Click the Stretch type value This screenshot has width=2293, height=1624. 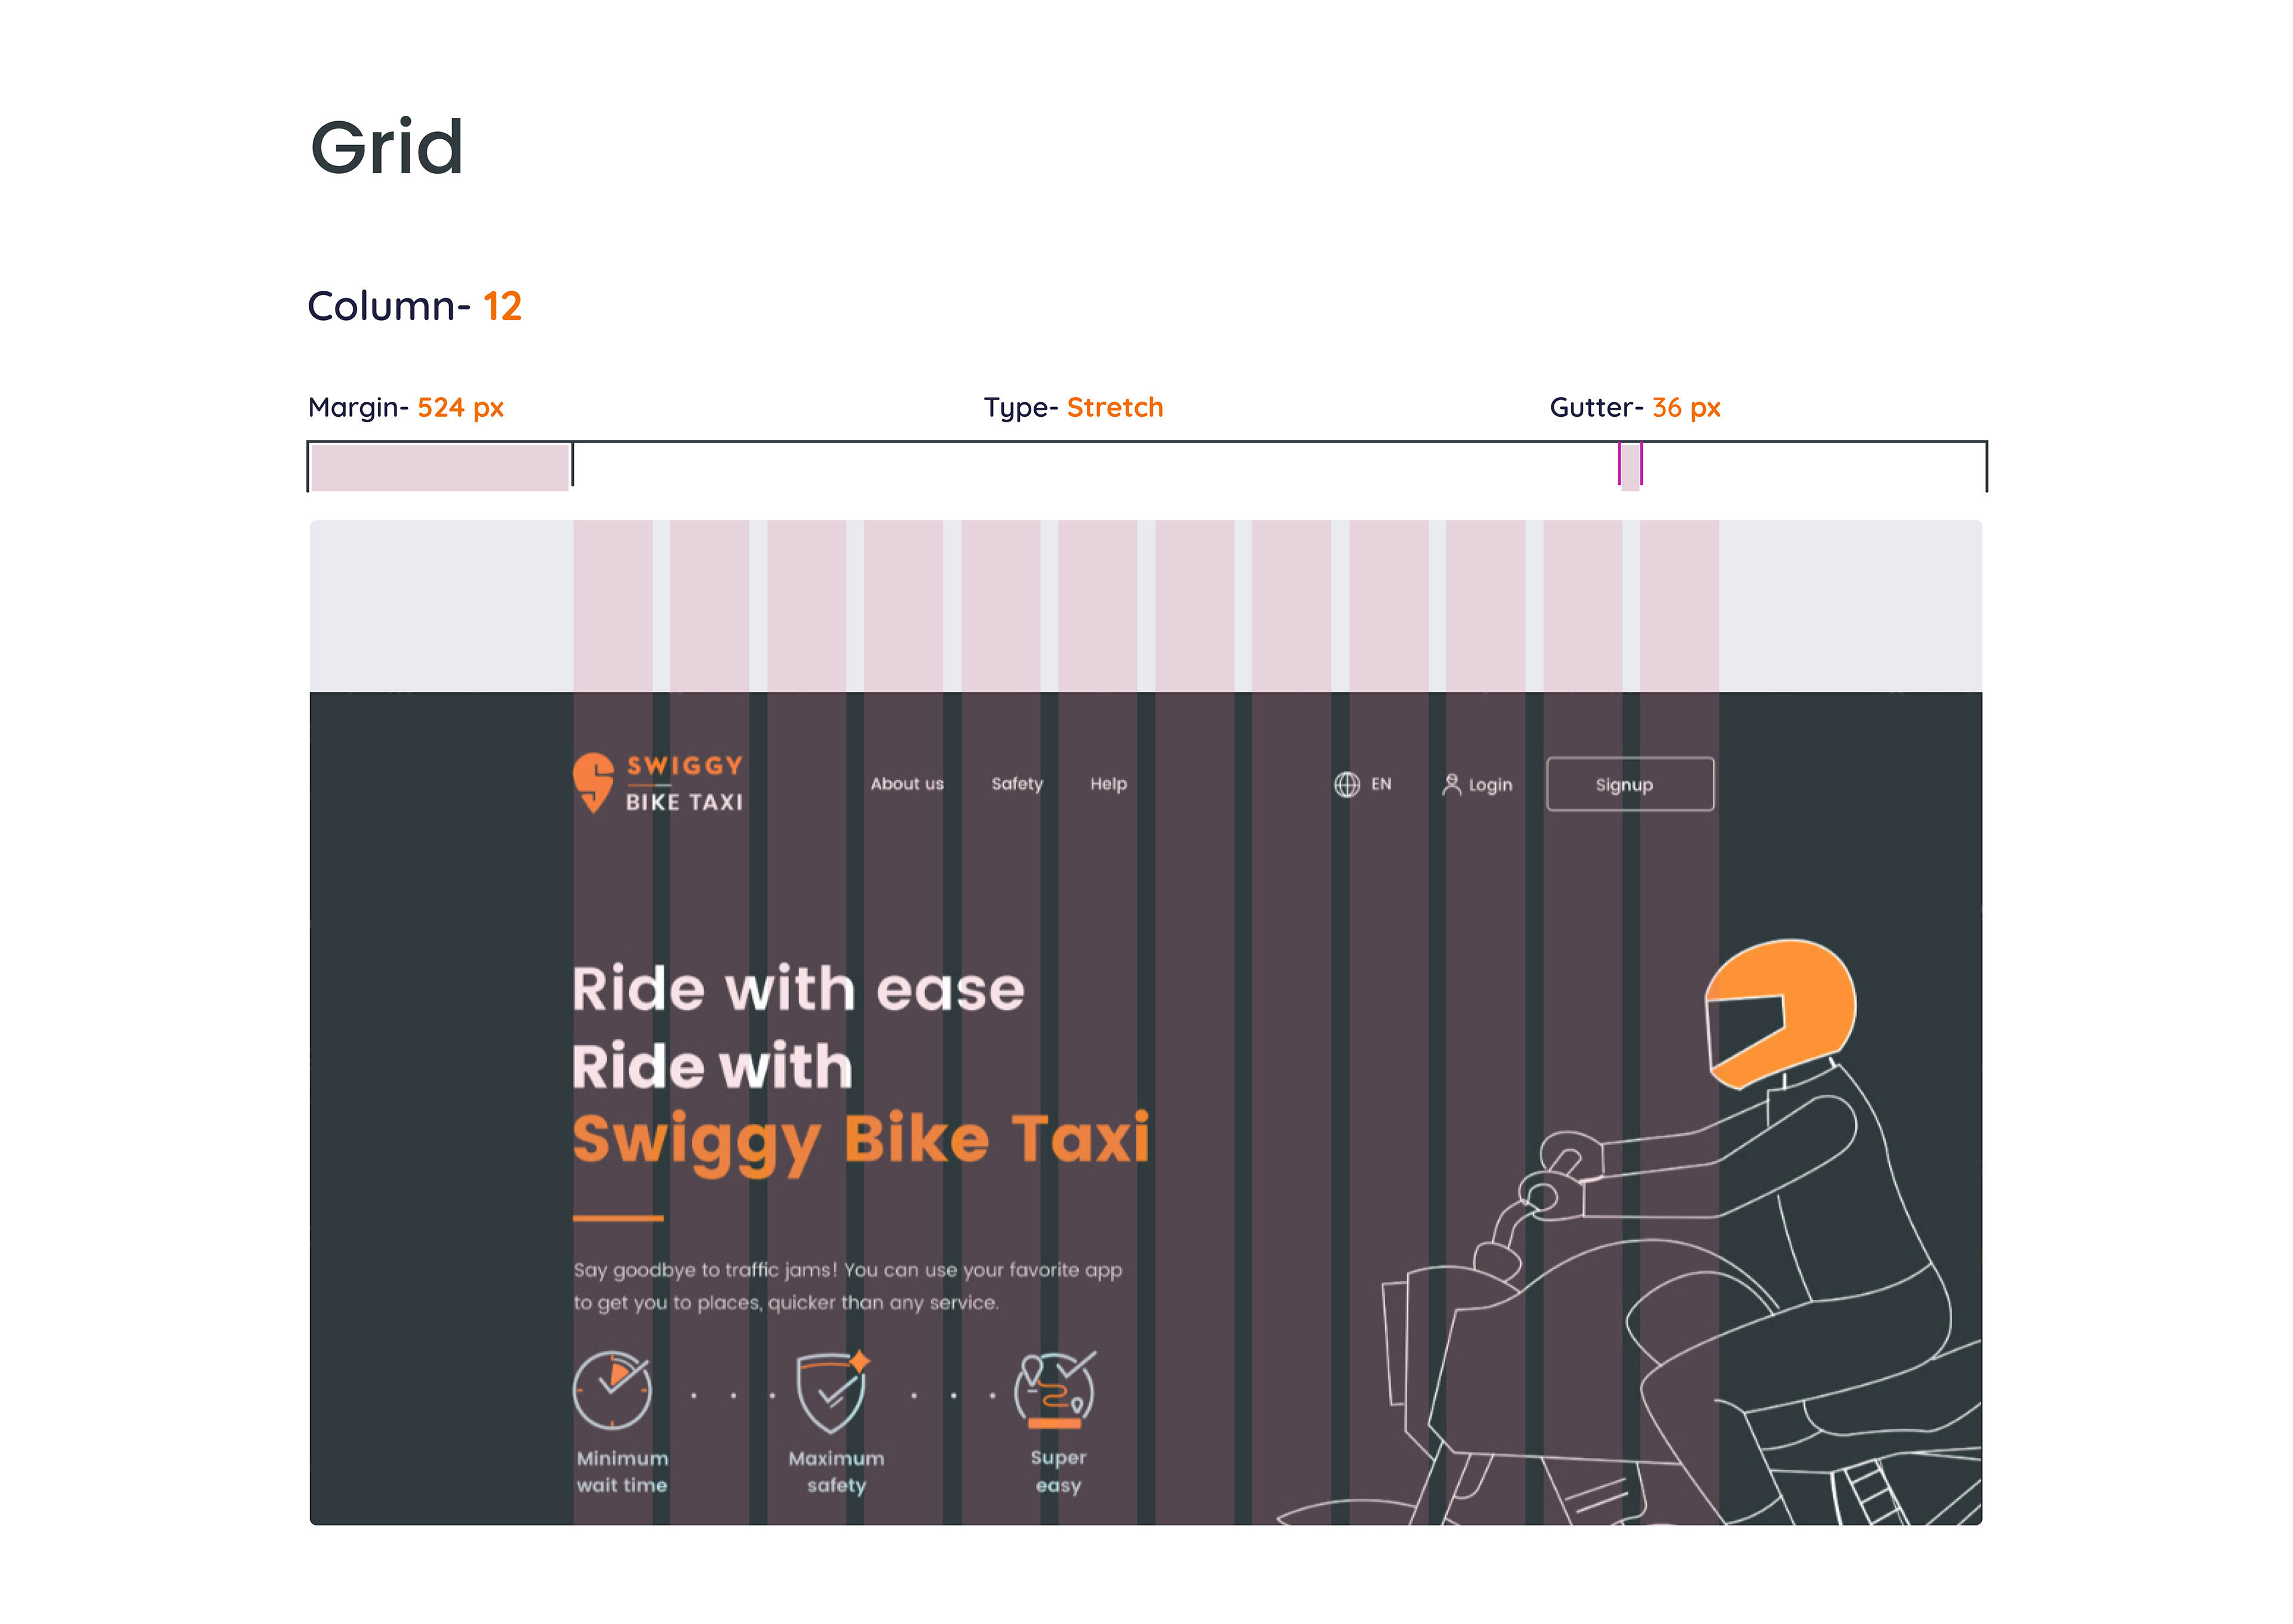pyautogui.click(x=1114, y=407)
